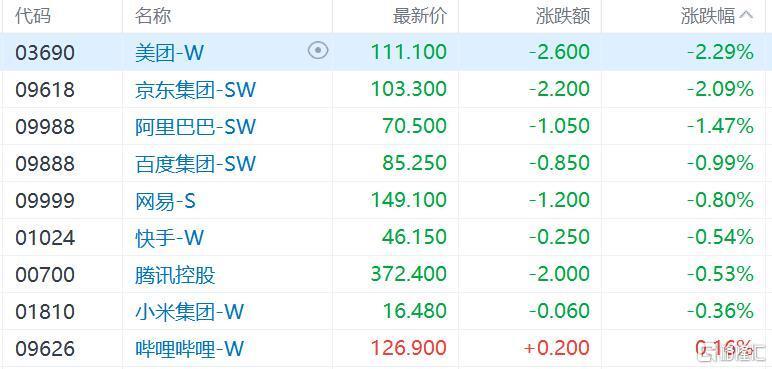The width and height of the screenshot is (772, 369).
Task: Select code 01810
Action: (x=45, y=311)
